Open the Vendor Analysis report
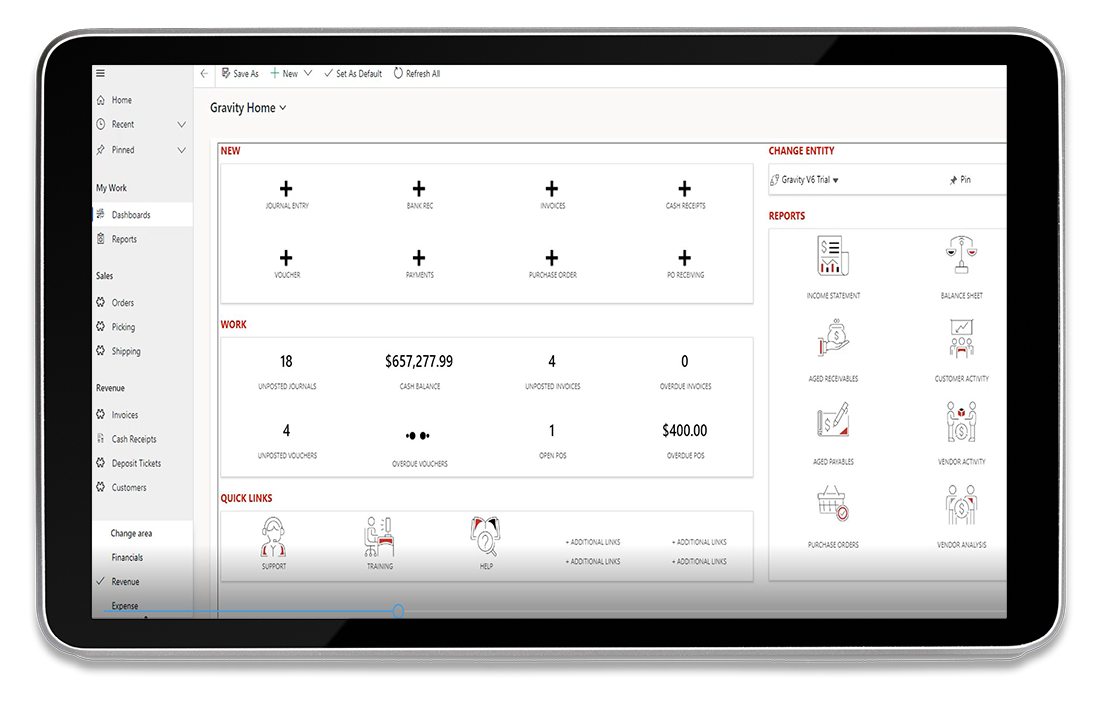Image resolution: width=1100 pixels, height=720 pixels. tap(961, 516)
